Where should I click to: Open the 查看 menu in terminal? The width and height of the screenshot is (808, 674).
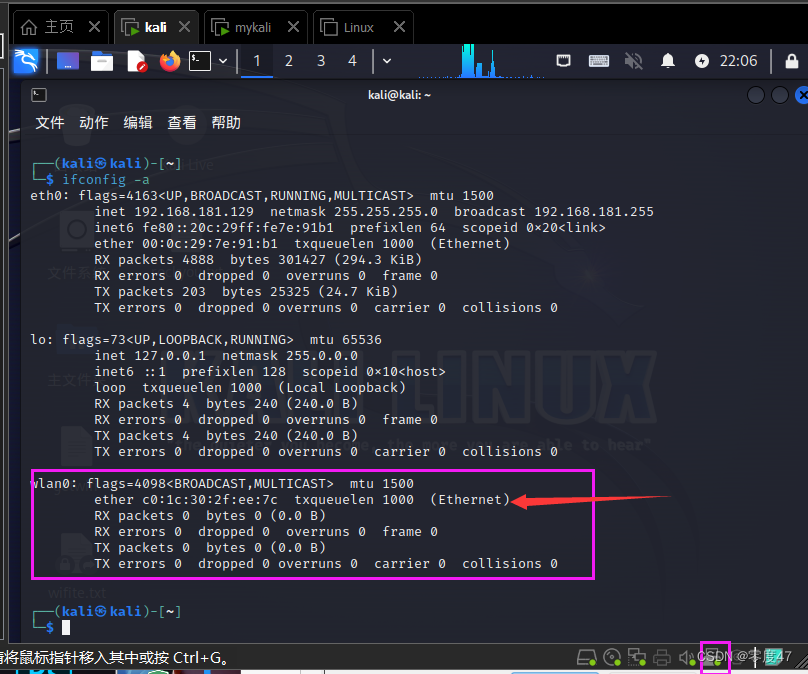[182, 123]
